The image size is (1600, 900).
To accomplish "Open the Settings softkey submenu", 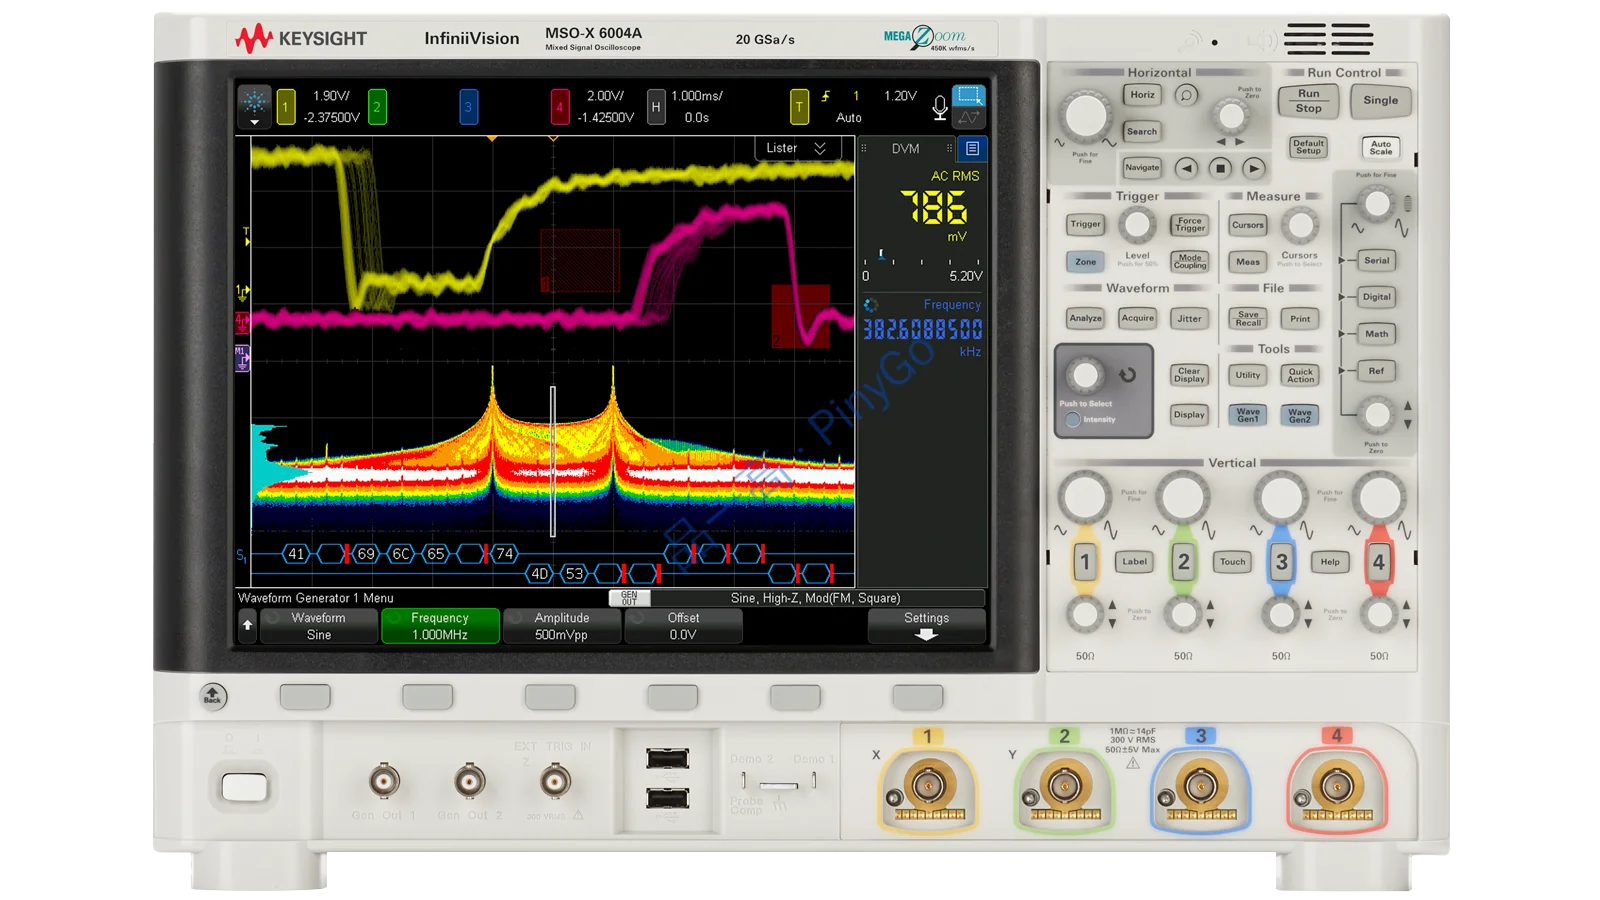I will tap(926, 626).
